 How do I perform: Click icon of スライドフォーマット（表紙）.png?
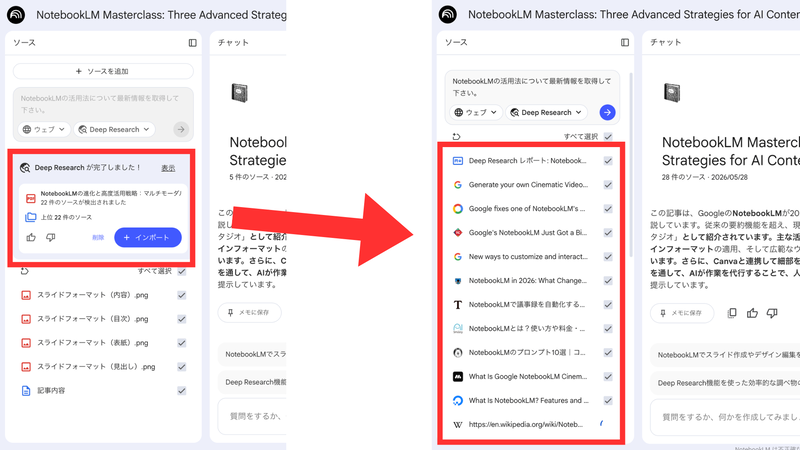[26, 343]
